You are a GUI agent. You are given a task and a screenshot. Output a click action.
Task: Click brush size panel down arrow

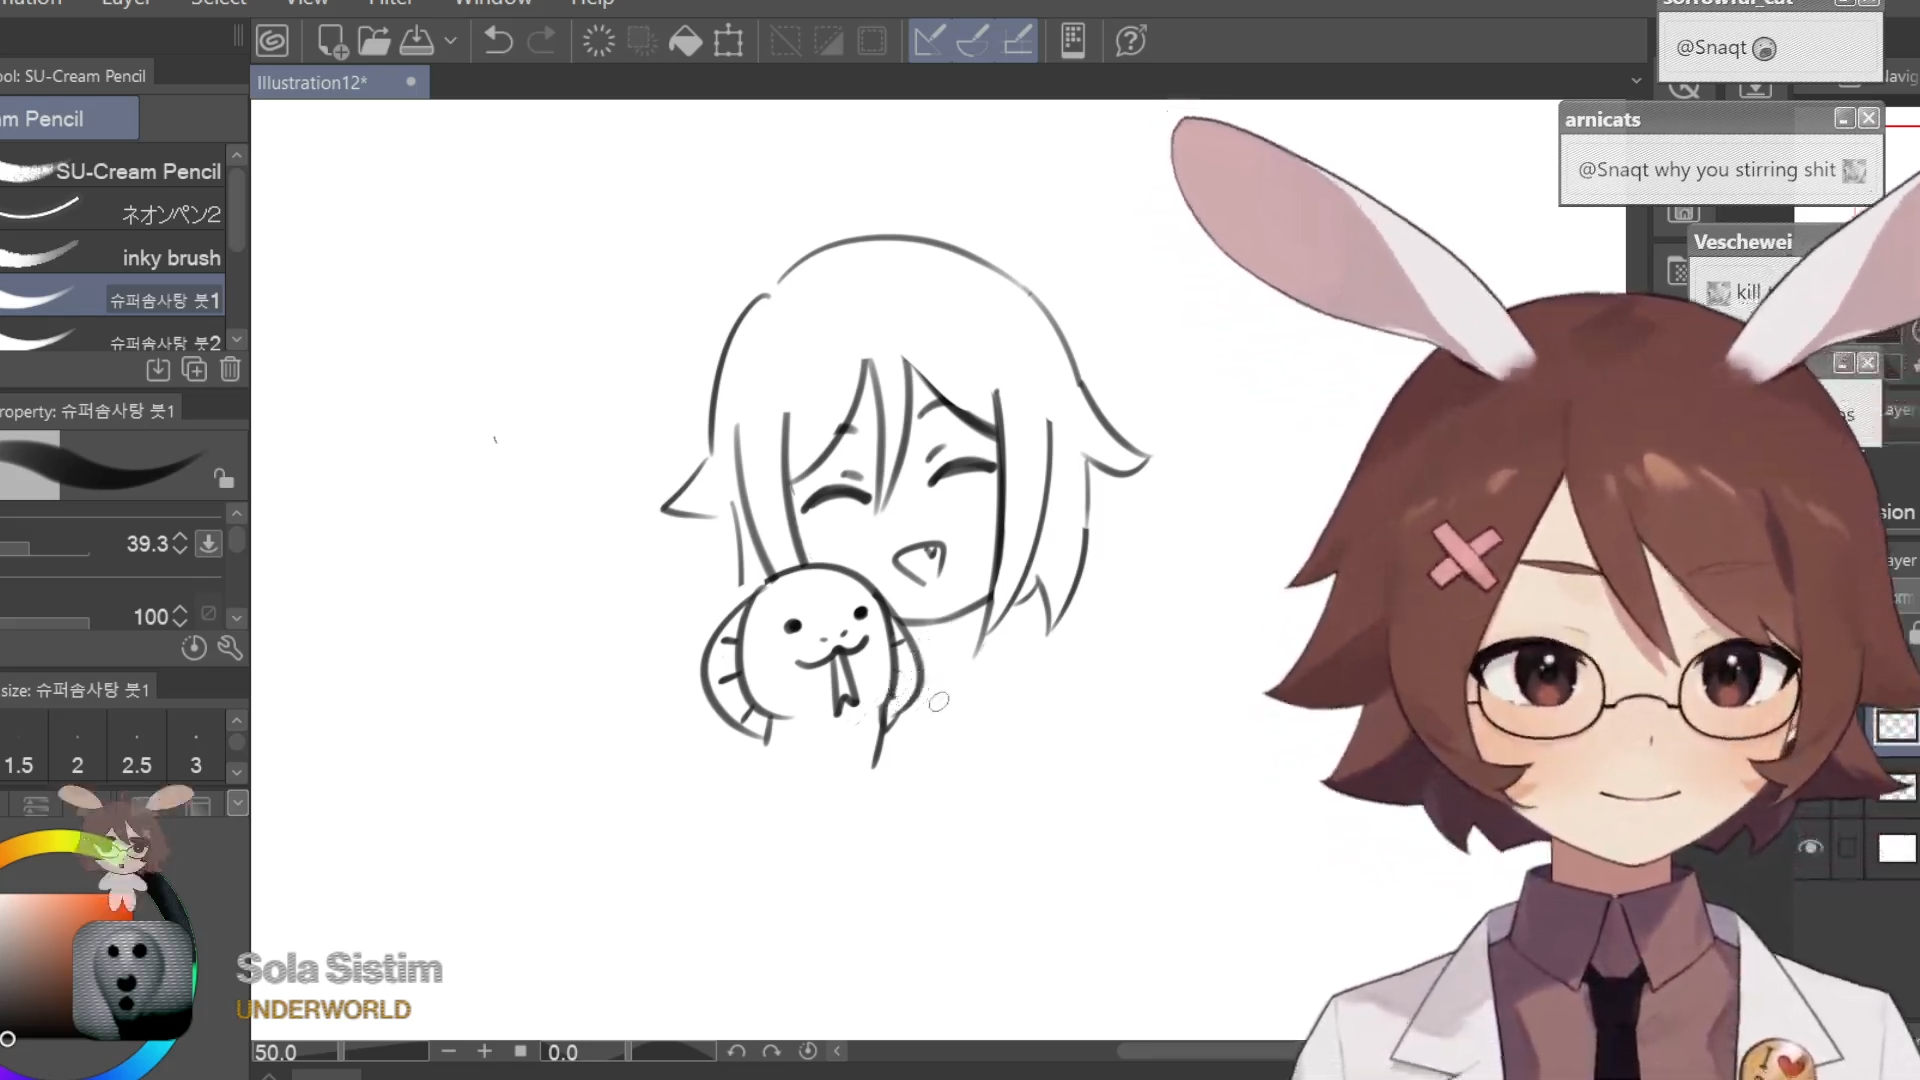tap(237, 772)
